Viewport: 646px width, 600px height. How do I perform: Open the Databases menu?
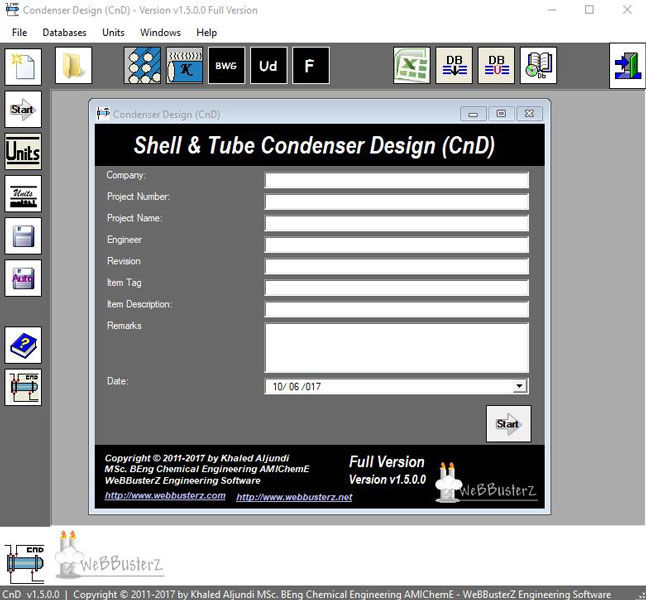click(x=64, y=33)
